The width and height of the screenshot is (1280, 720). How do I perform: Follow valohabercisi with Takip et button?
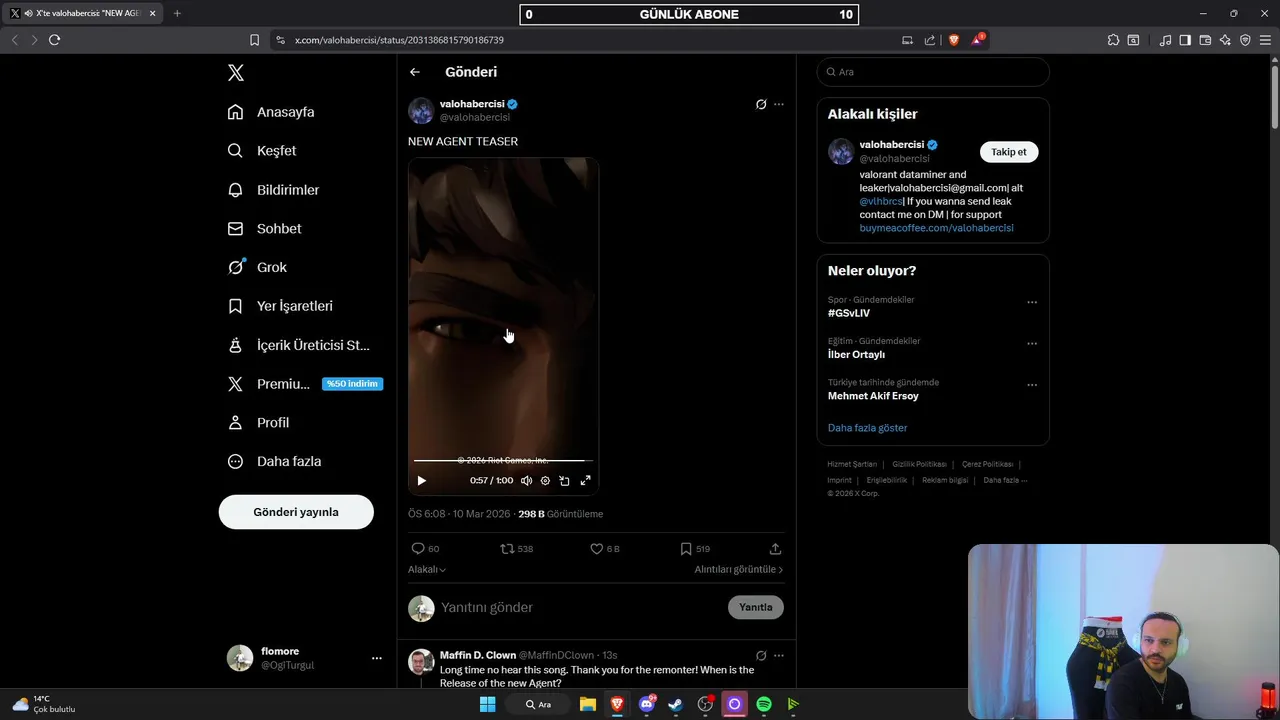pyautogui.click(x=1009, y=152)
